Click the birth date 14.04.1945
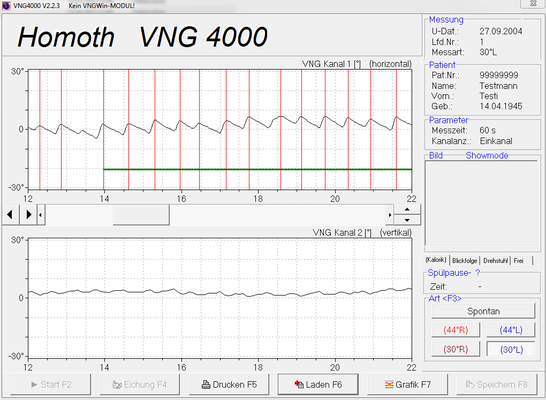The image size is (546, 400). [501, 106]
